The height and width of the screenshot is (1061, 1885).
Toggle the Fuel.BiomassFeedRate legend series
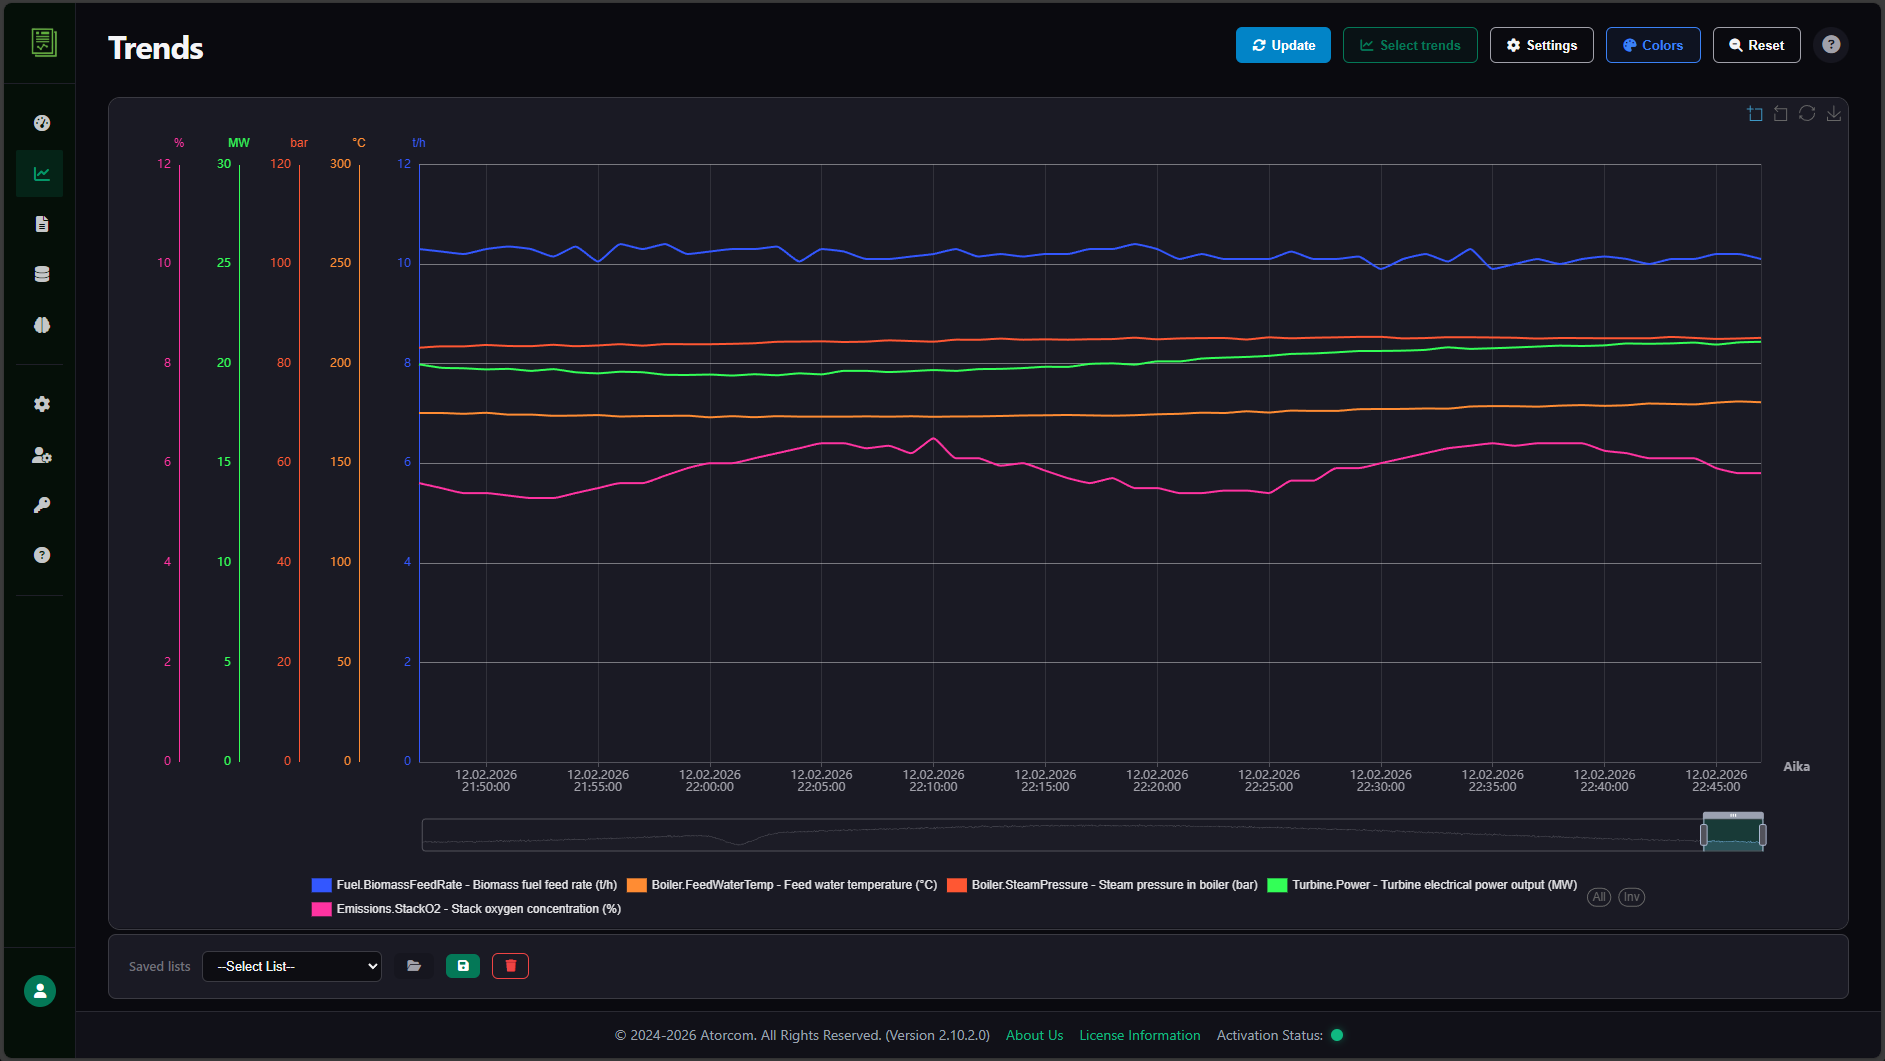[x=465, y=885]
